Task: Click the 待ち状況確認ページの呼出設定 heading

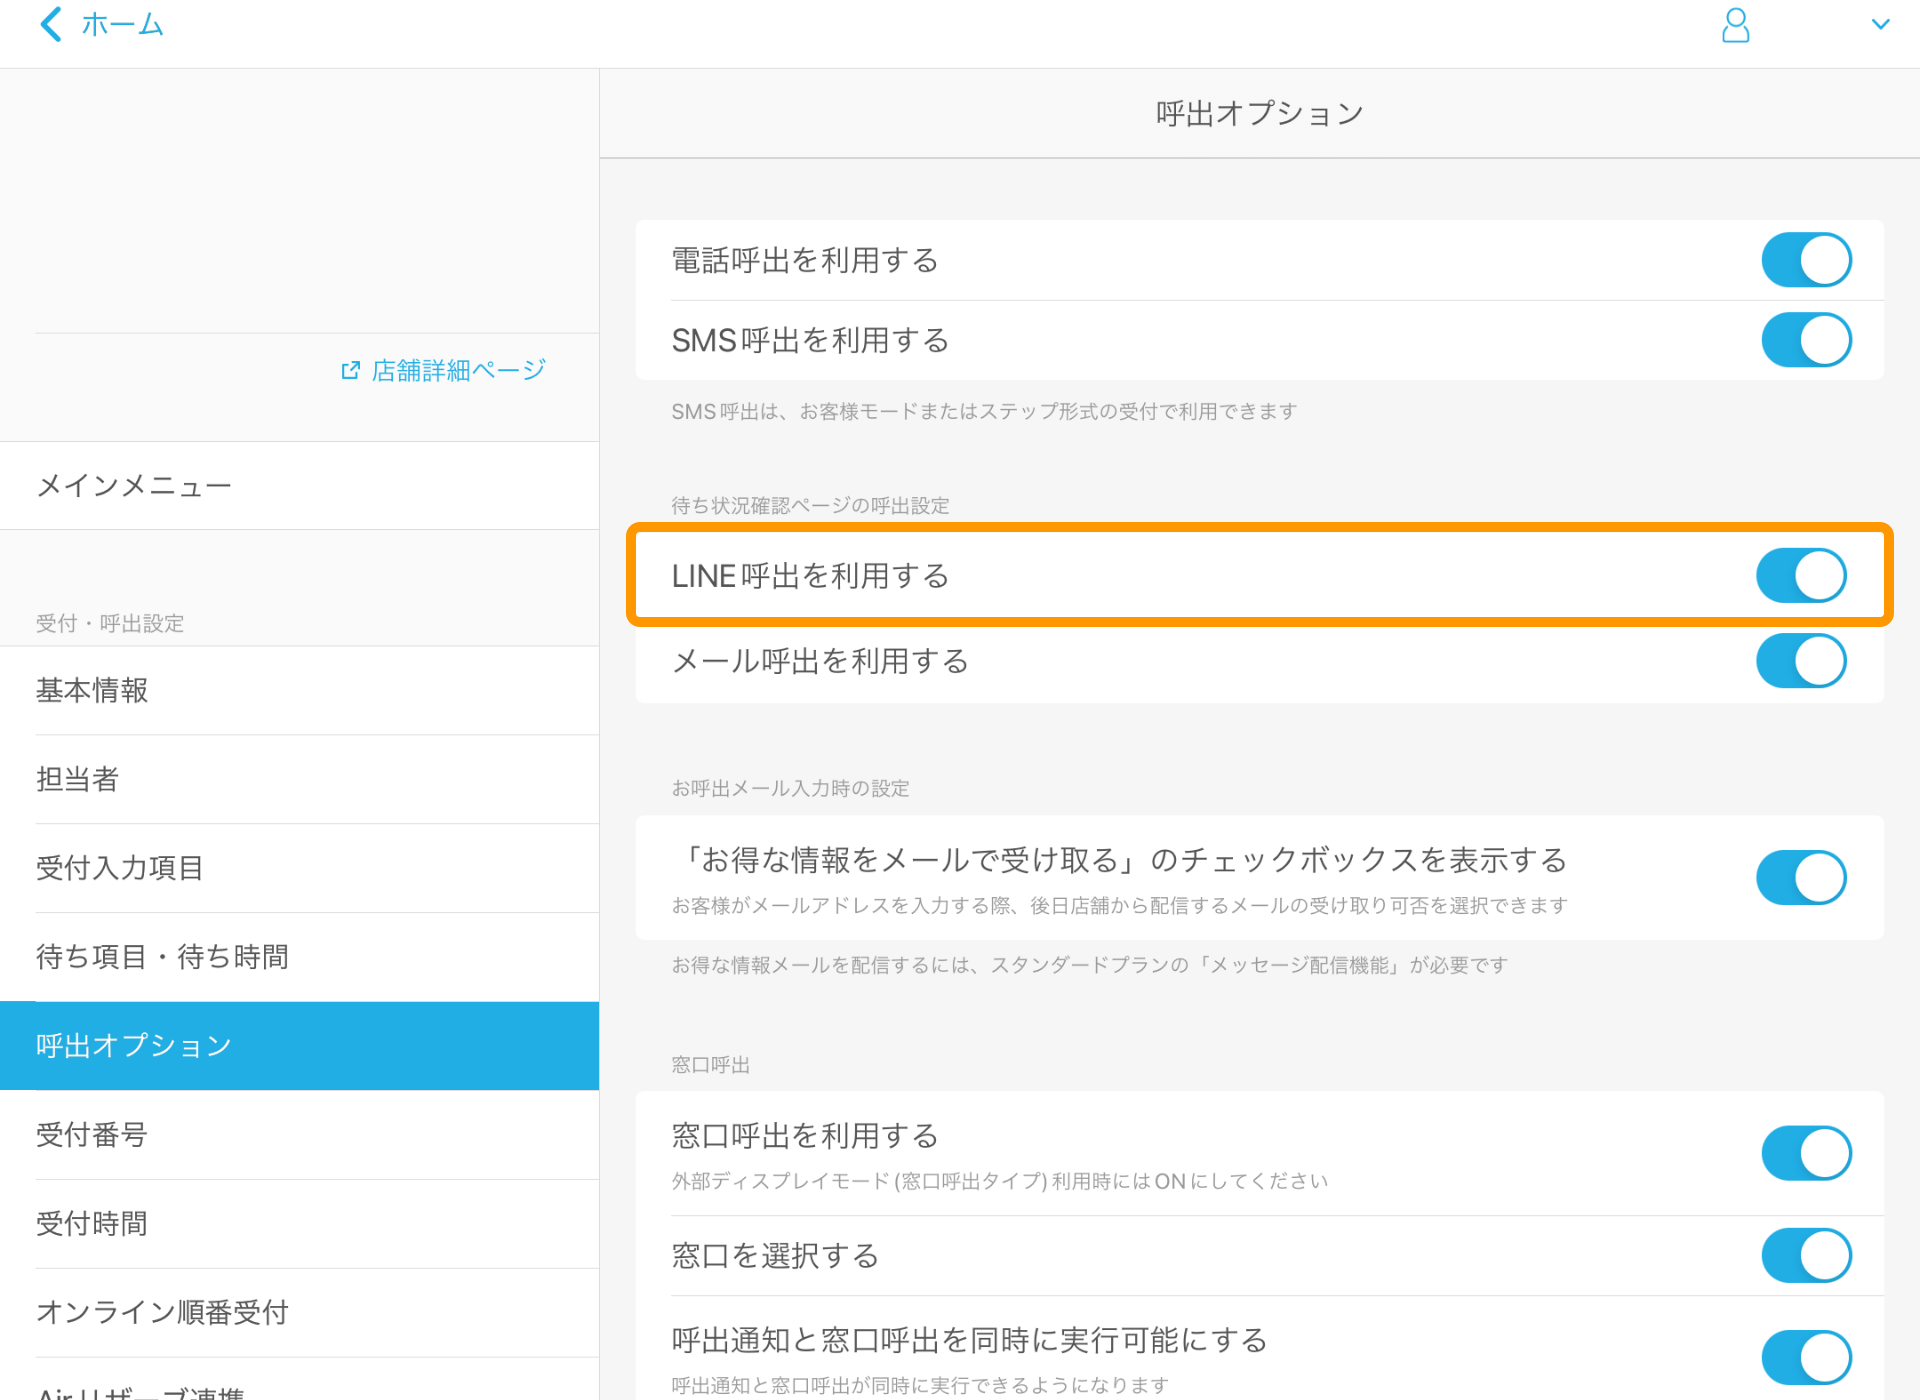Action: (x=810, y=506)
